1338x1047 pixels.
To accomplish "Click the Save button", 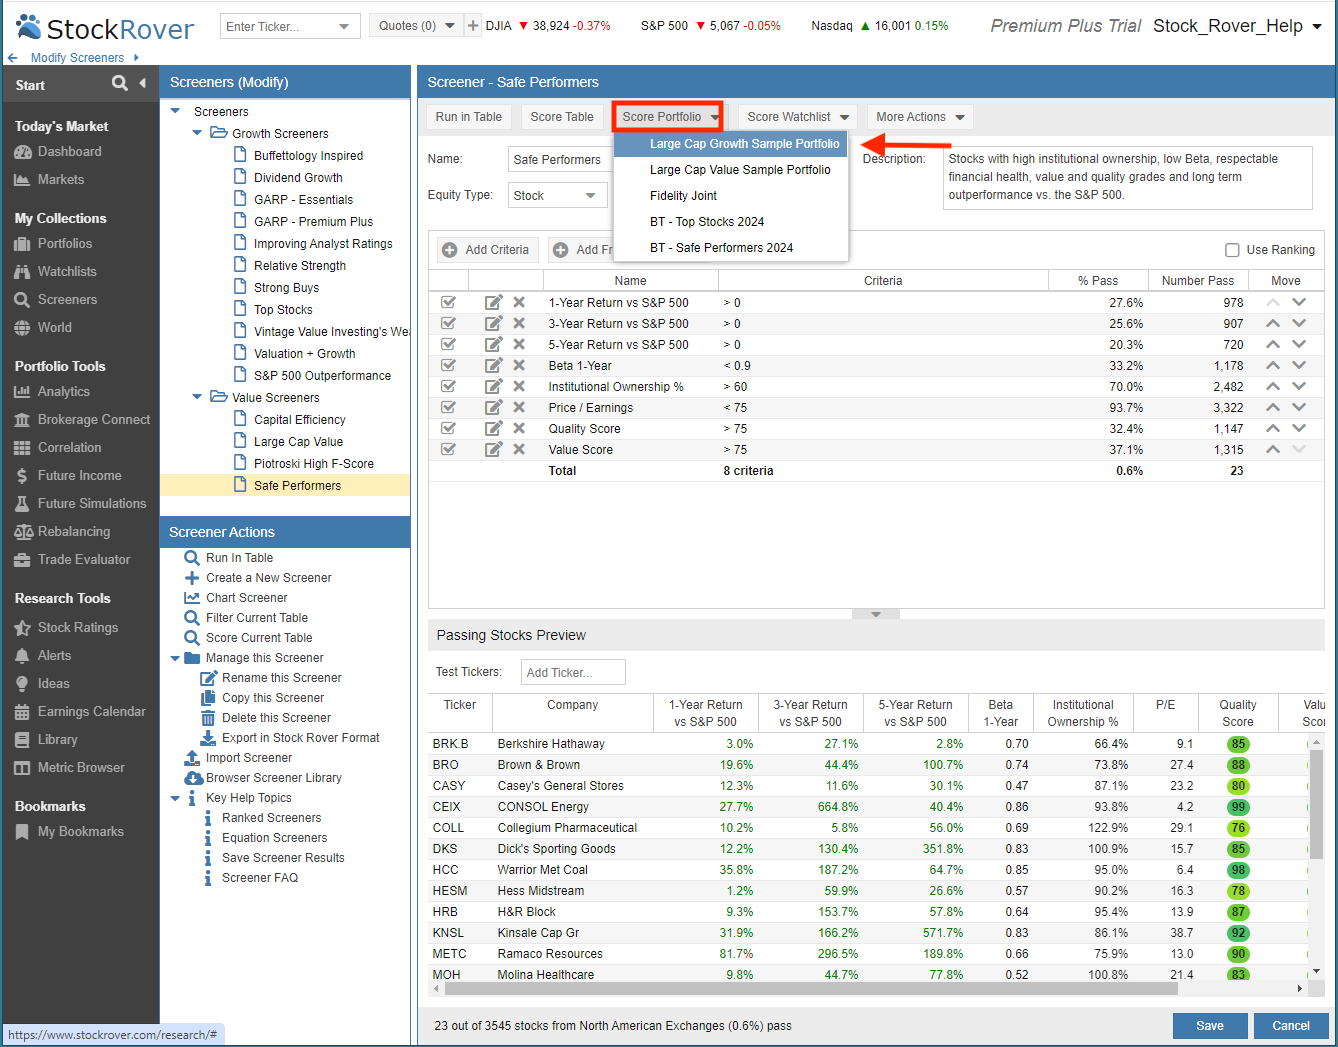I will 1210,1026.
